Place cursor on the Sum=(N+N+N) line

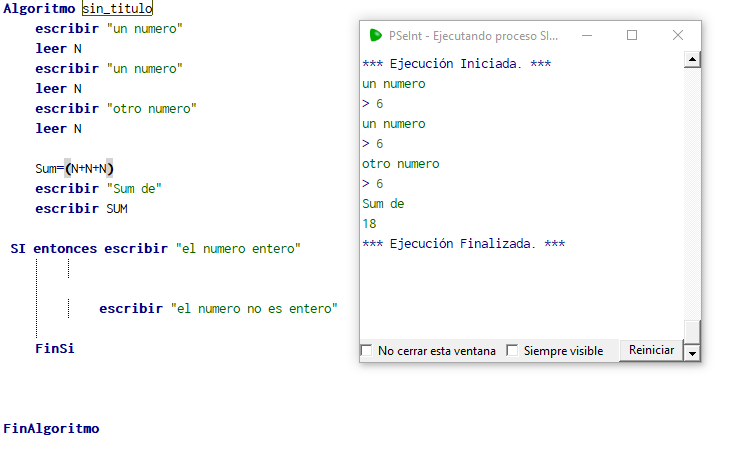pos(75,168)
